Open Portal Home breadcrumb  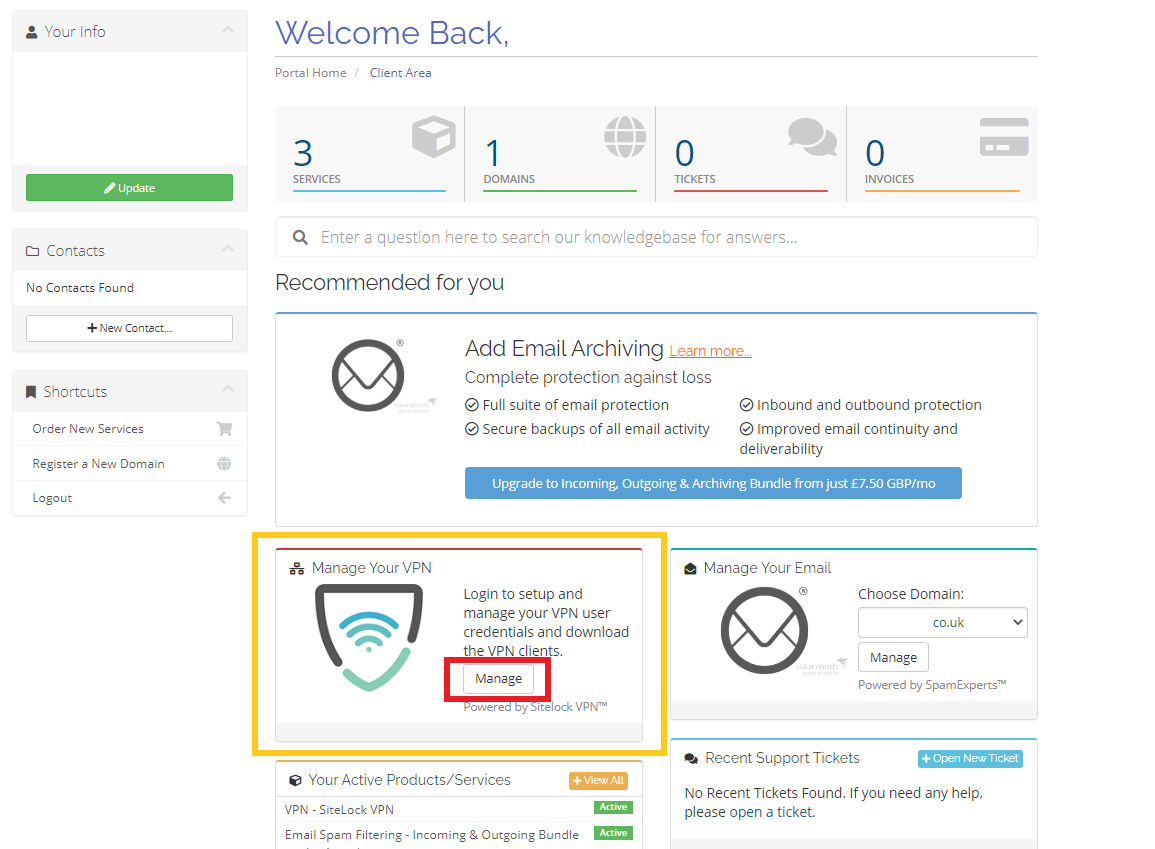[310, 73]
